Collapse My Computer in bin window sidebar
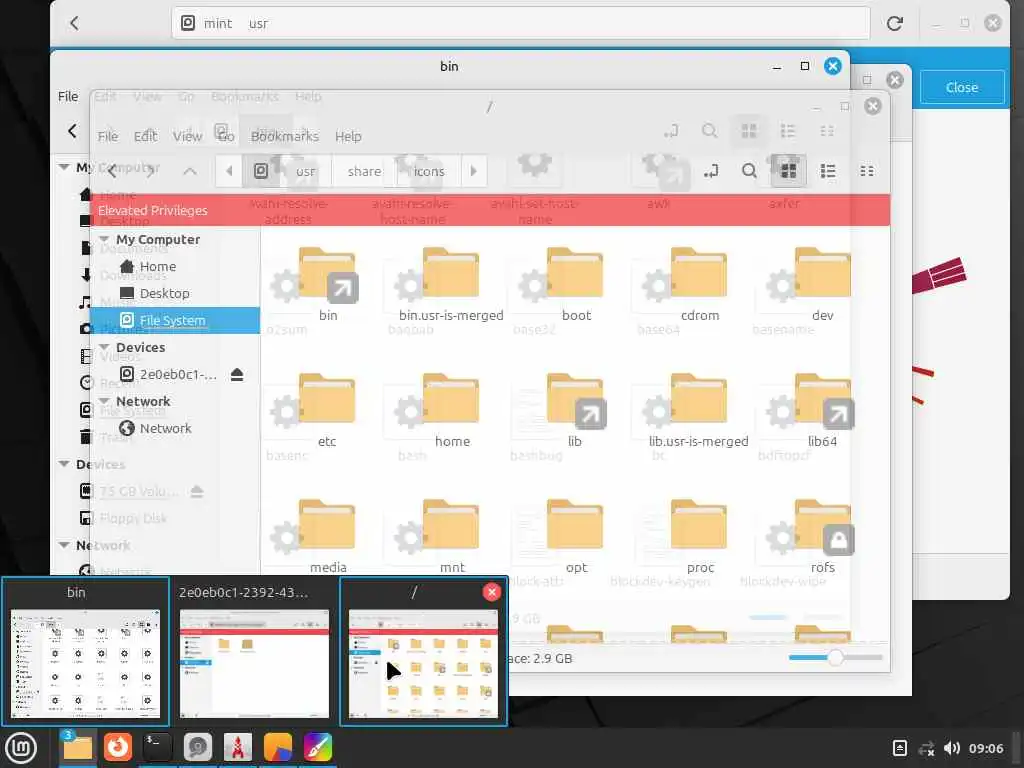The height and width of the screenshot is (768, 1024). pyautogui.click(x=64, y=167)
